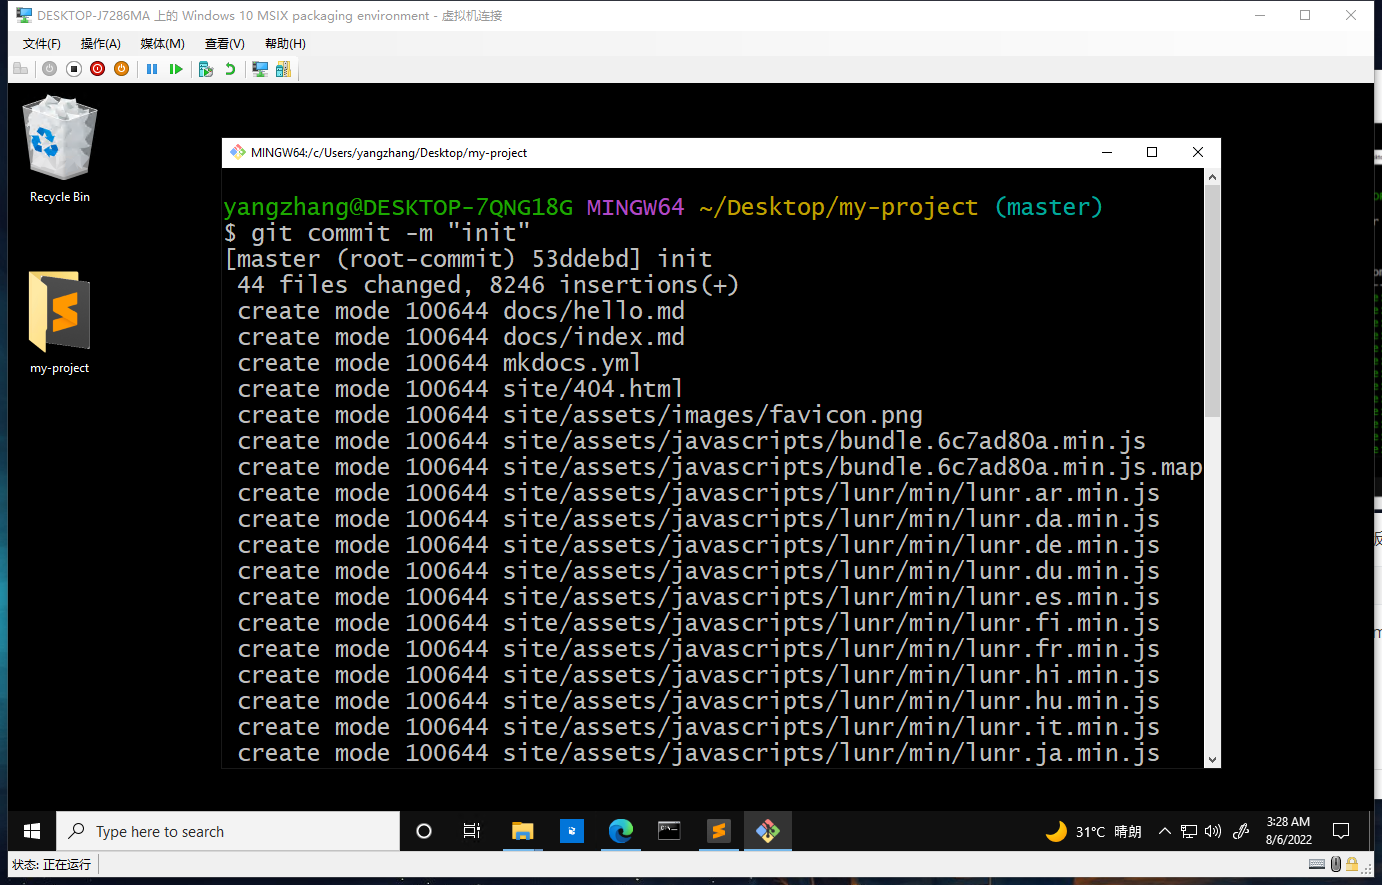Viewport: 1382px width, 885px height.
Task: Show hidden system tray icons
Action: 1164,832
